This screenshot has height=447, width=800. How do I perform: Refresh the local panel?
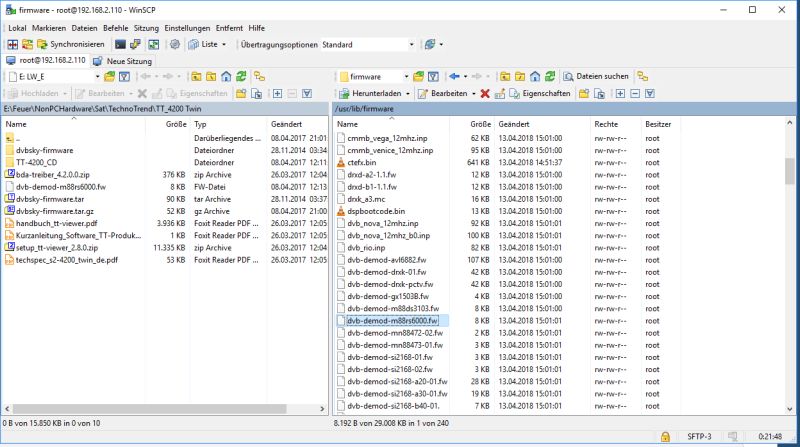pos(241,77)
